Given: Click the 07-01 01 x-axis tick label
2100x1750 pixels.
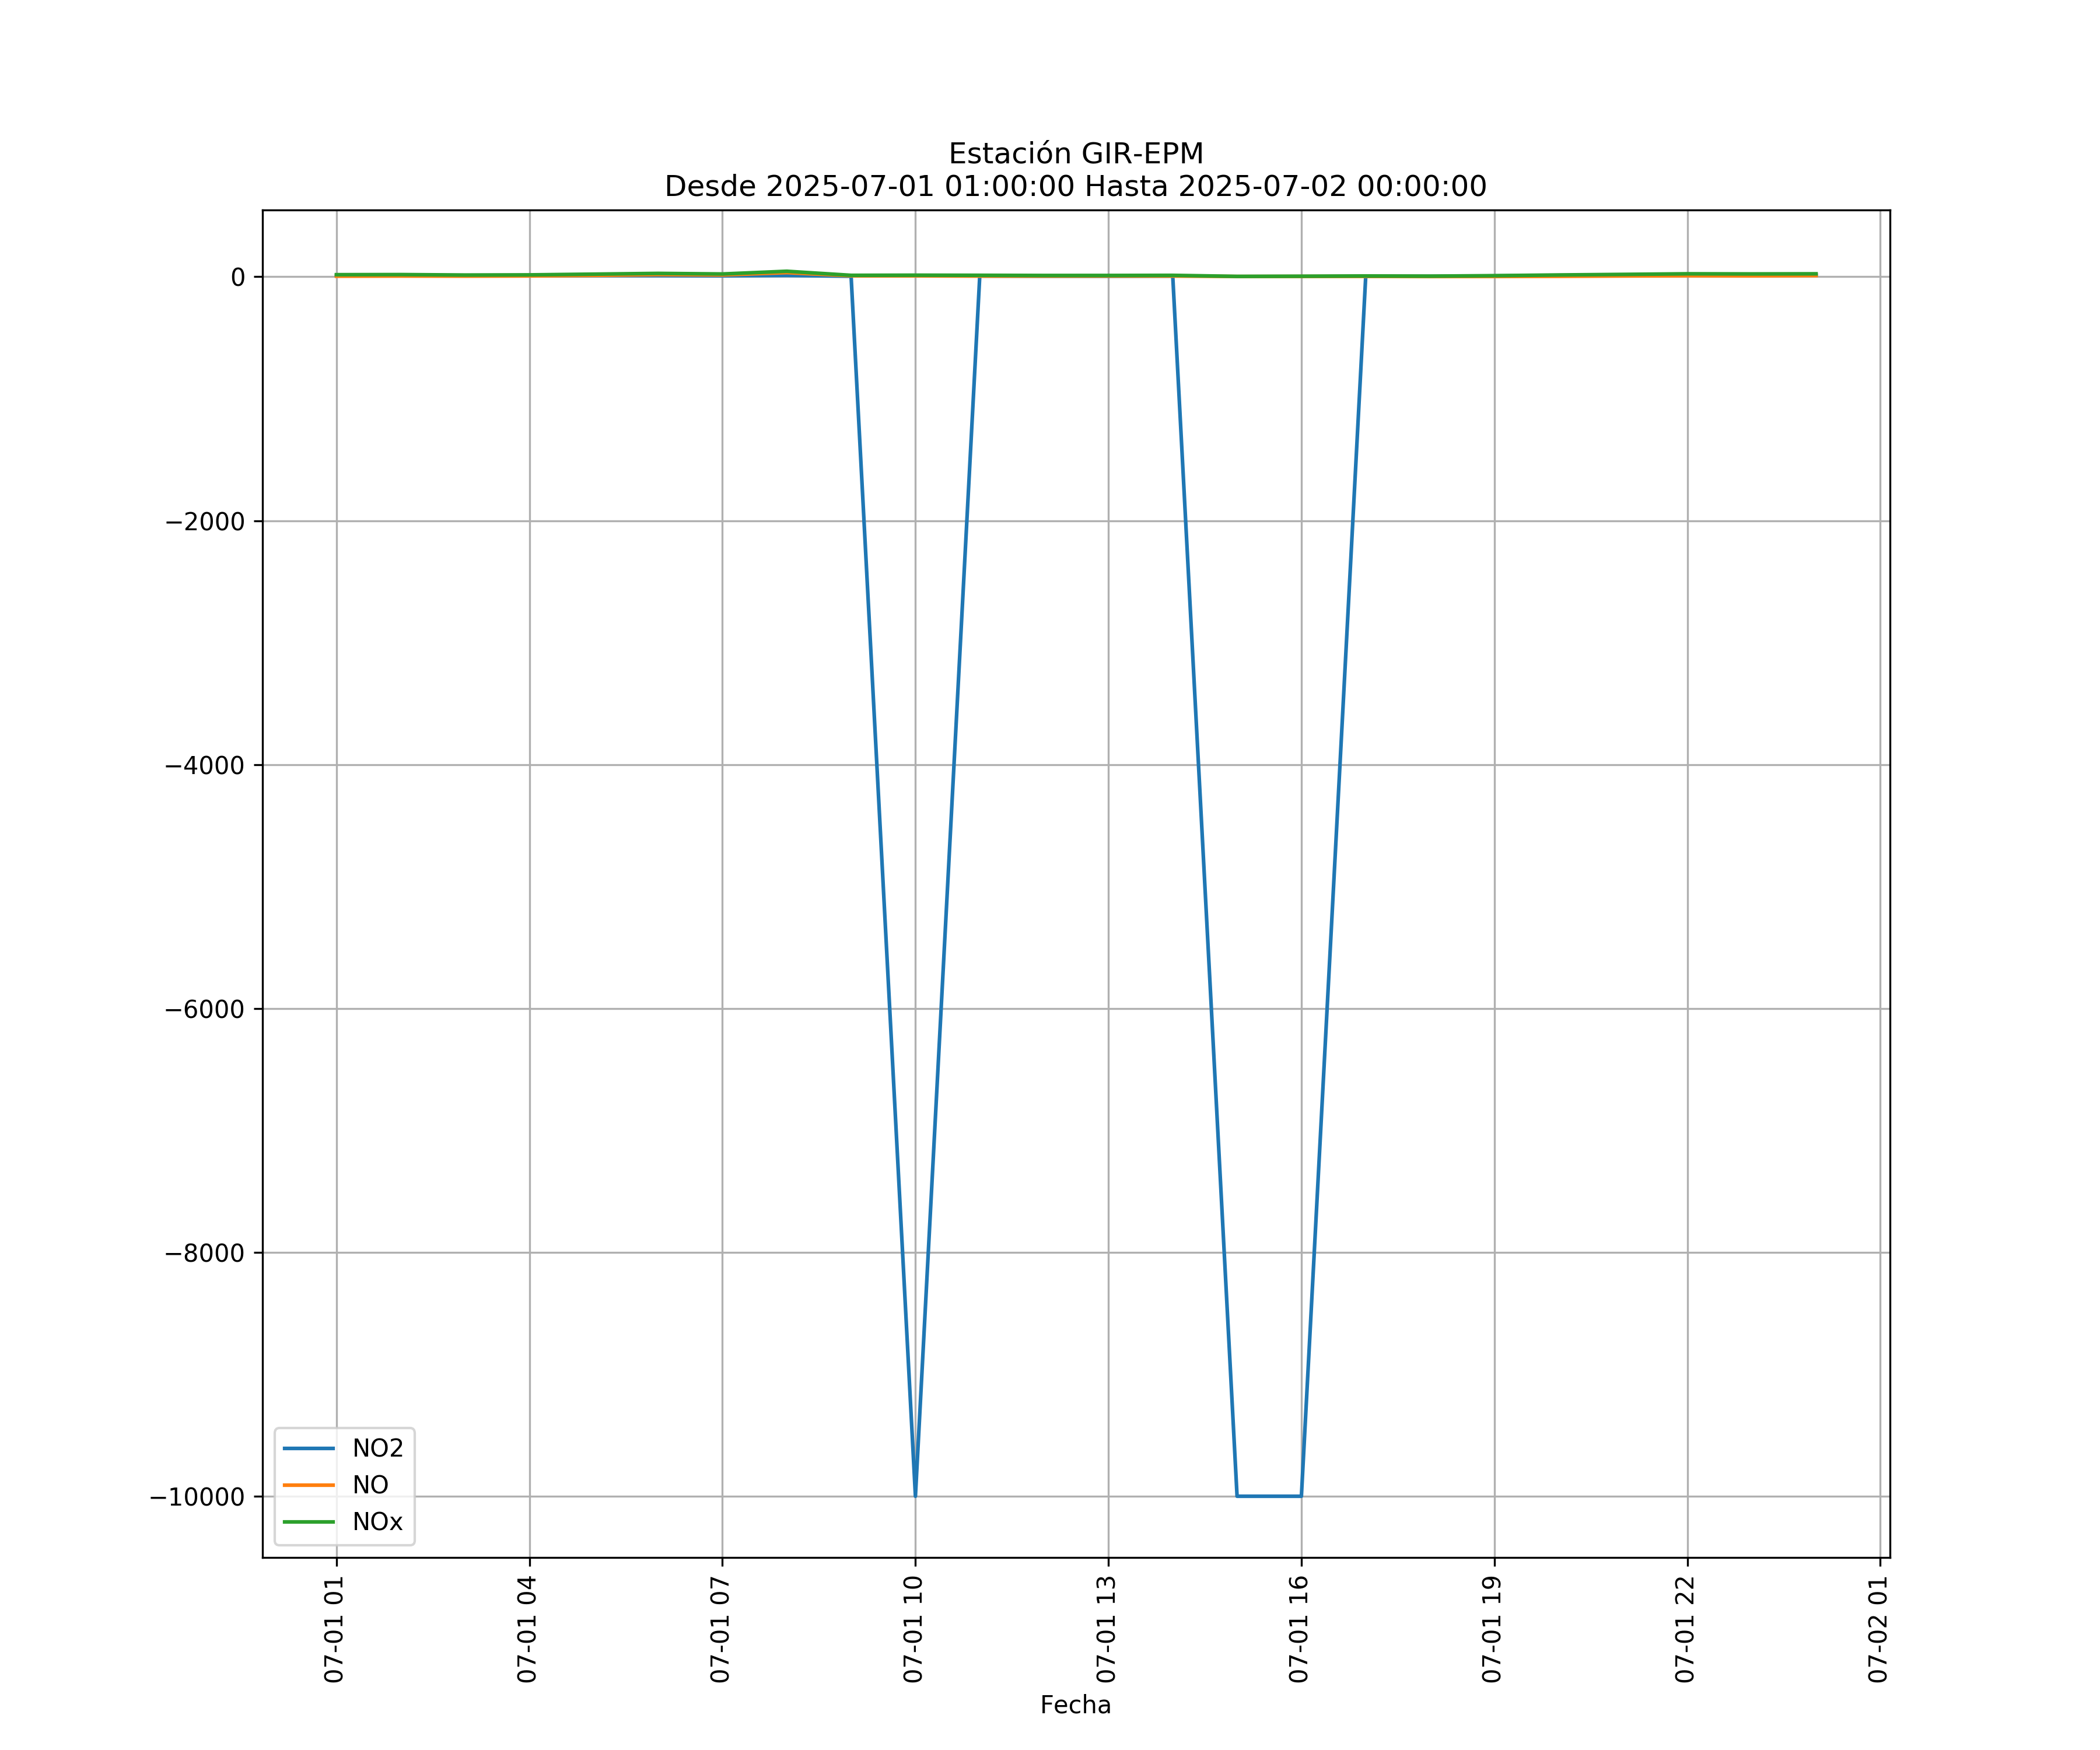Looking at the screenshot, I should coord(334,1628).
